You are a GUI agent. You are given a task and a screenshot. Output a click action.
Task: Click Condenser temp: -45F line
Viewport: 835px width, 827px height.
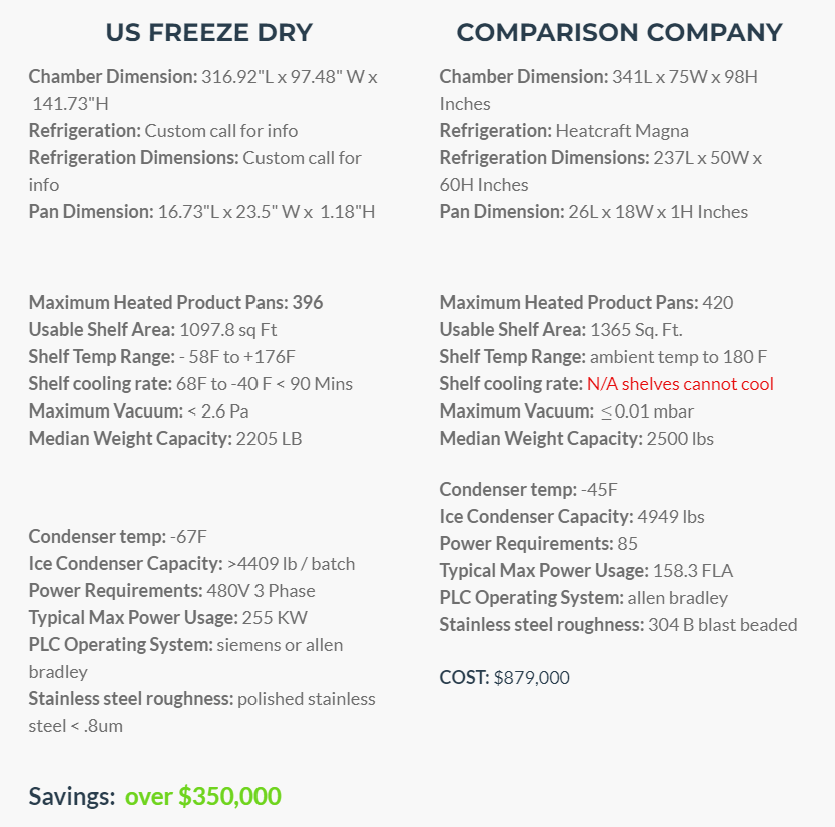tap(528, 489)
